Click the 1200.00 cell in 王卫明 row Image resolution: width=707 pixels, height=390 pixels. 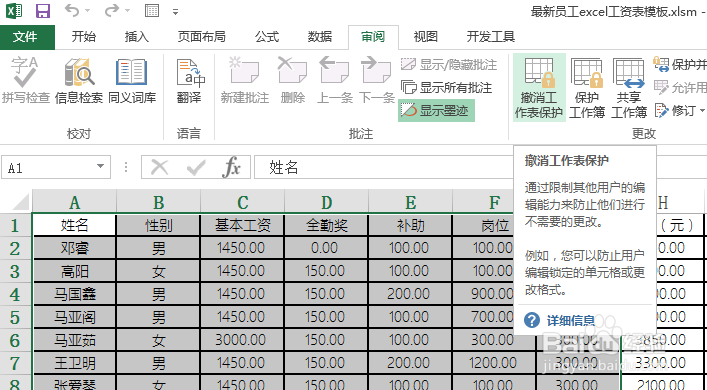coord(493,363)
